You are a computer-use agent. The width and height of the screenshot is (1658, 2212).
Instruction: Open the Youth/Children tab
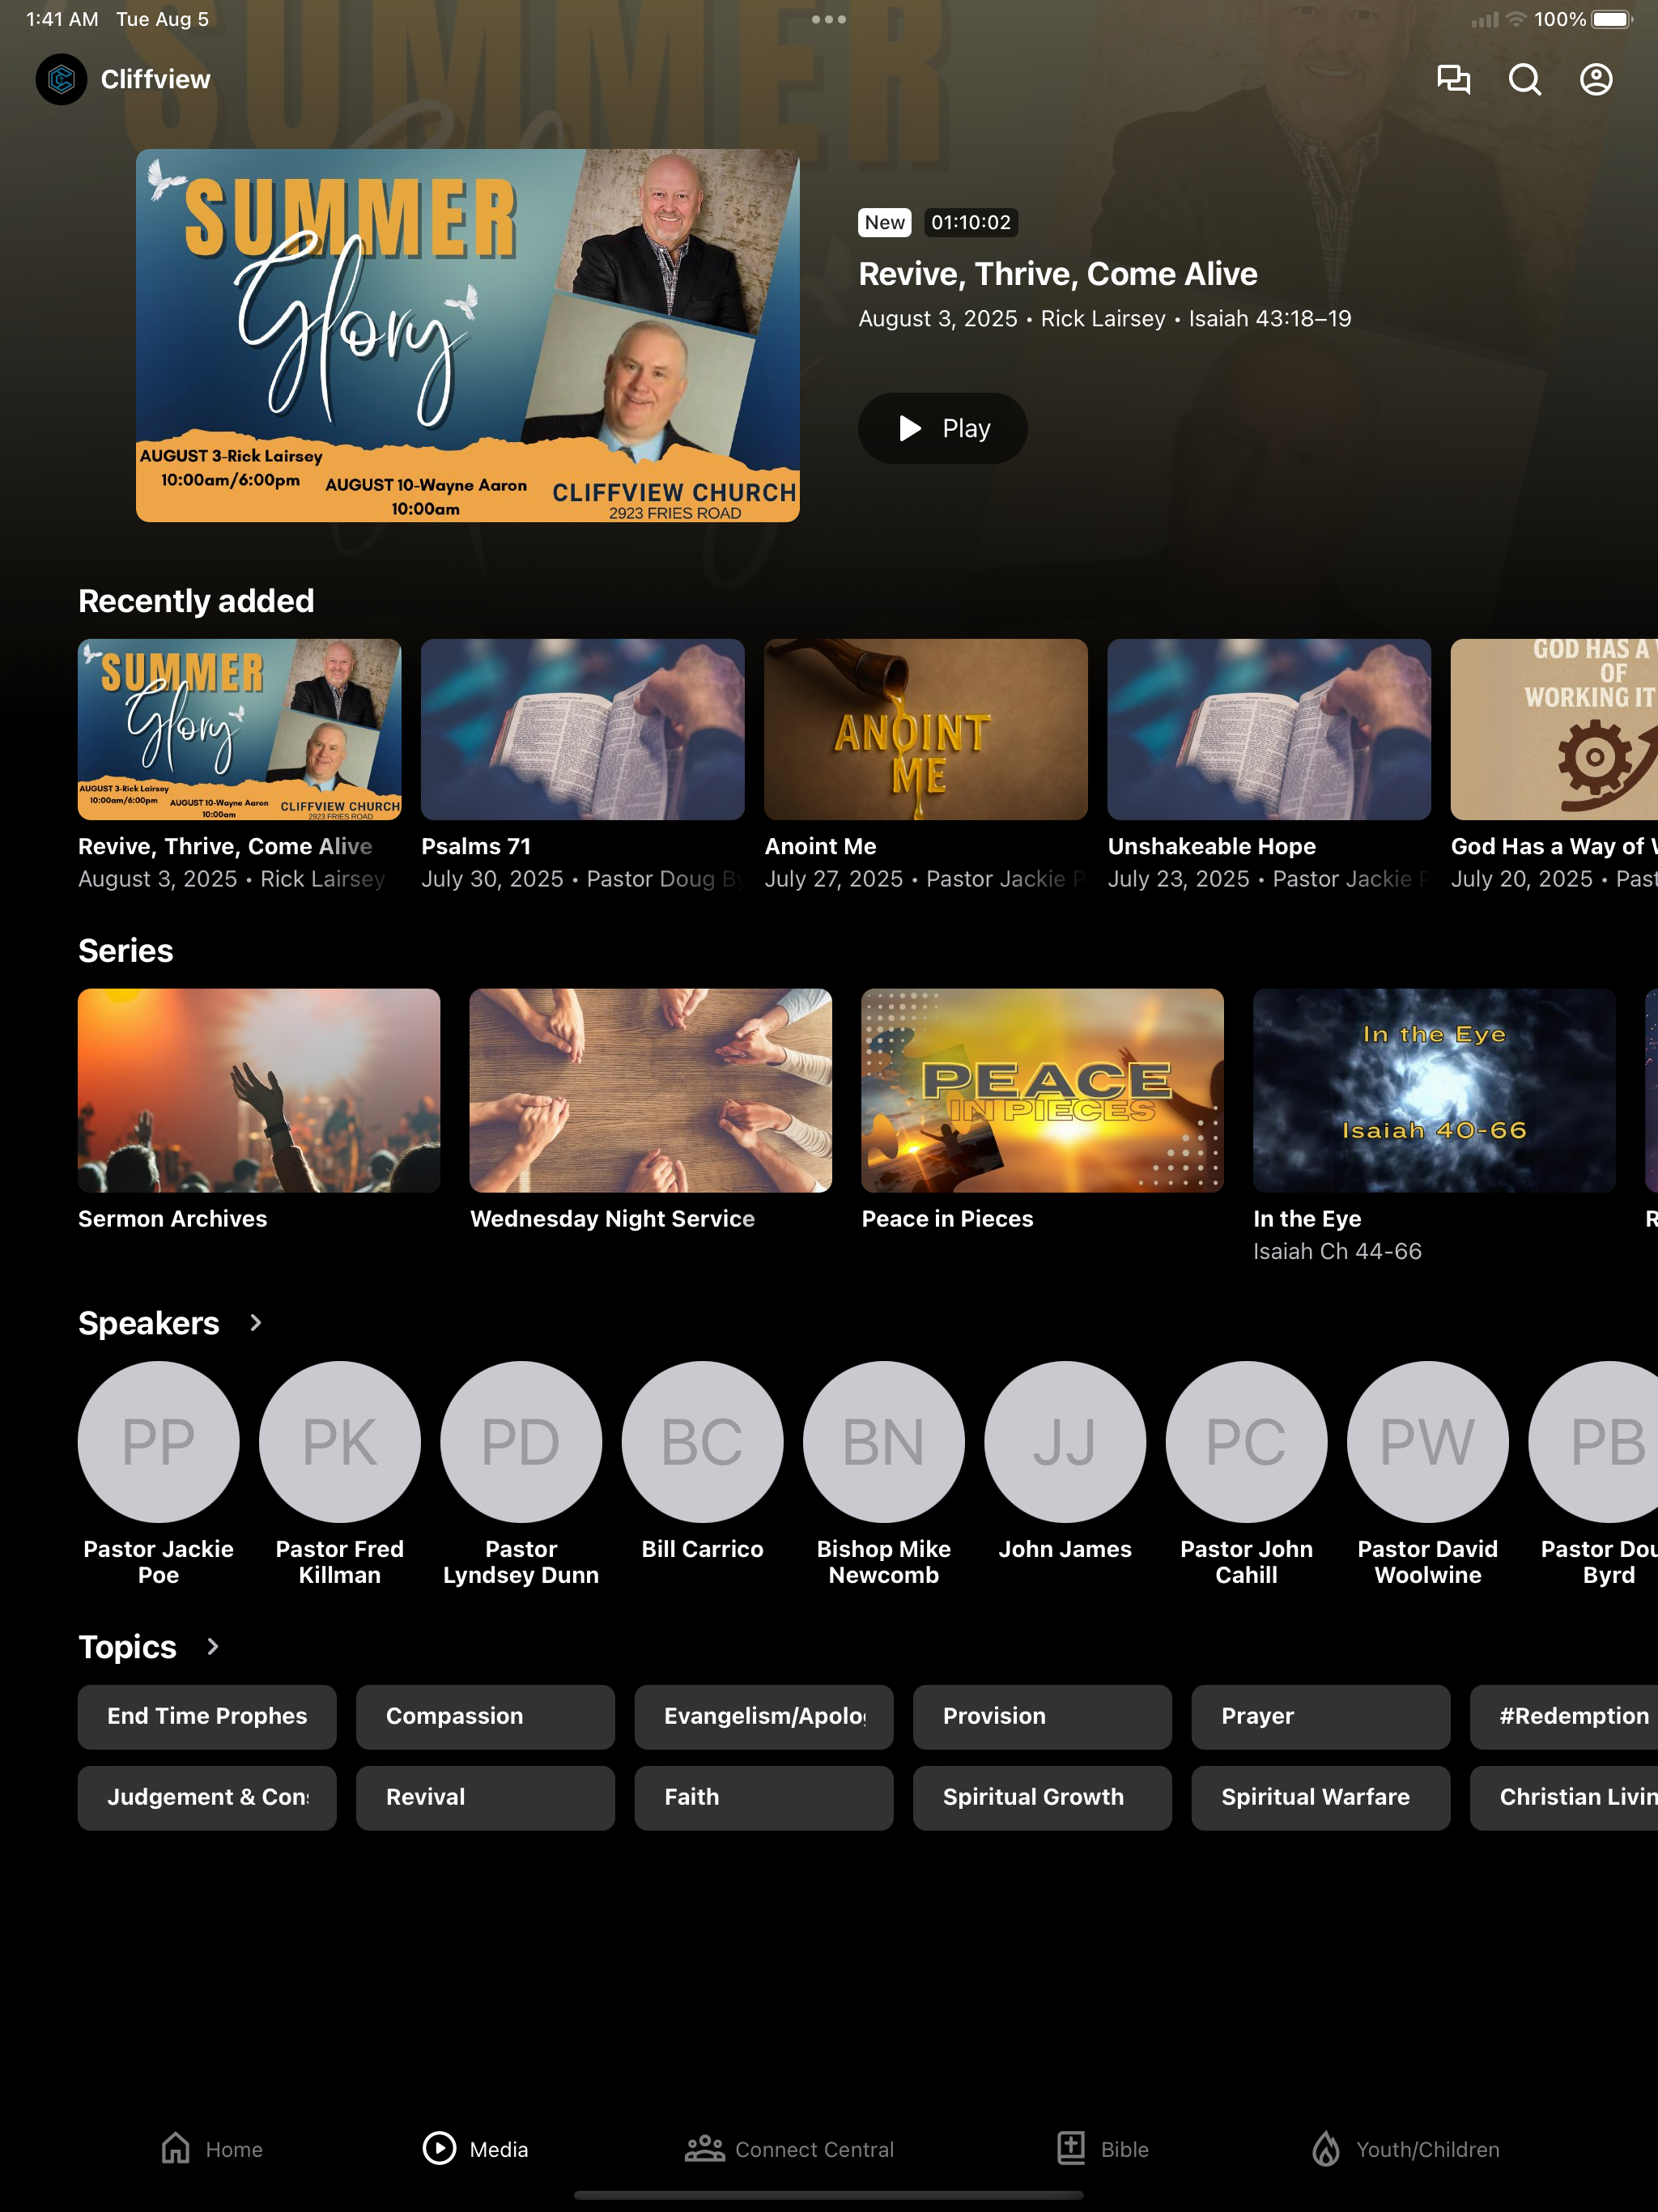point(1405,2149)
